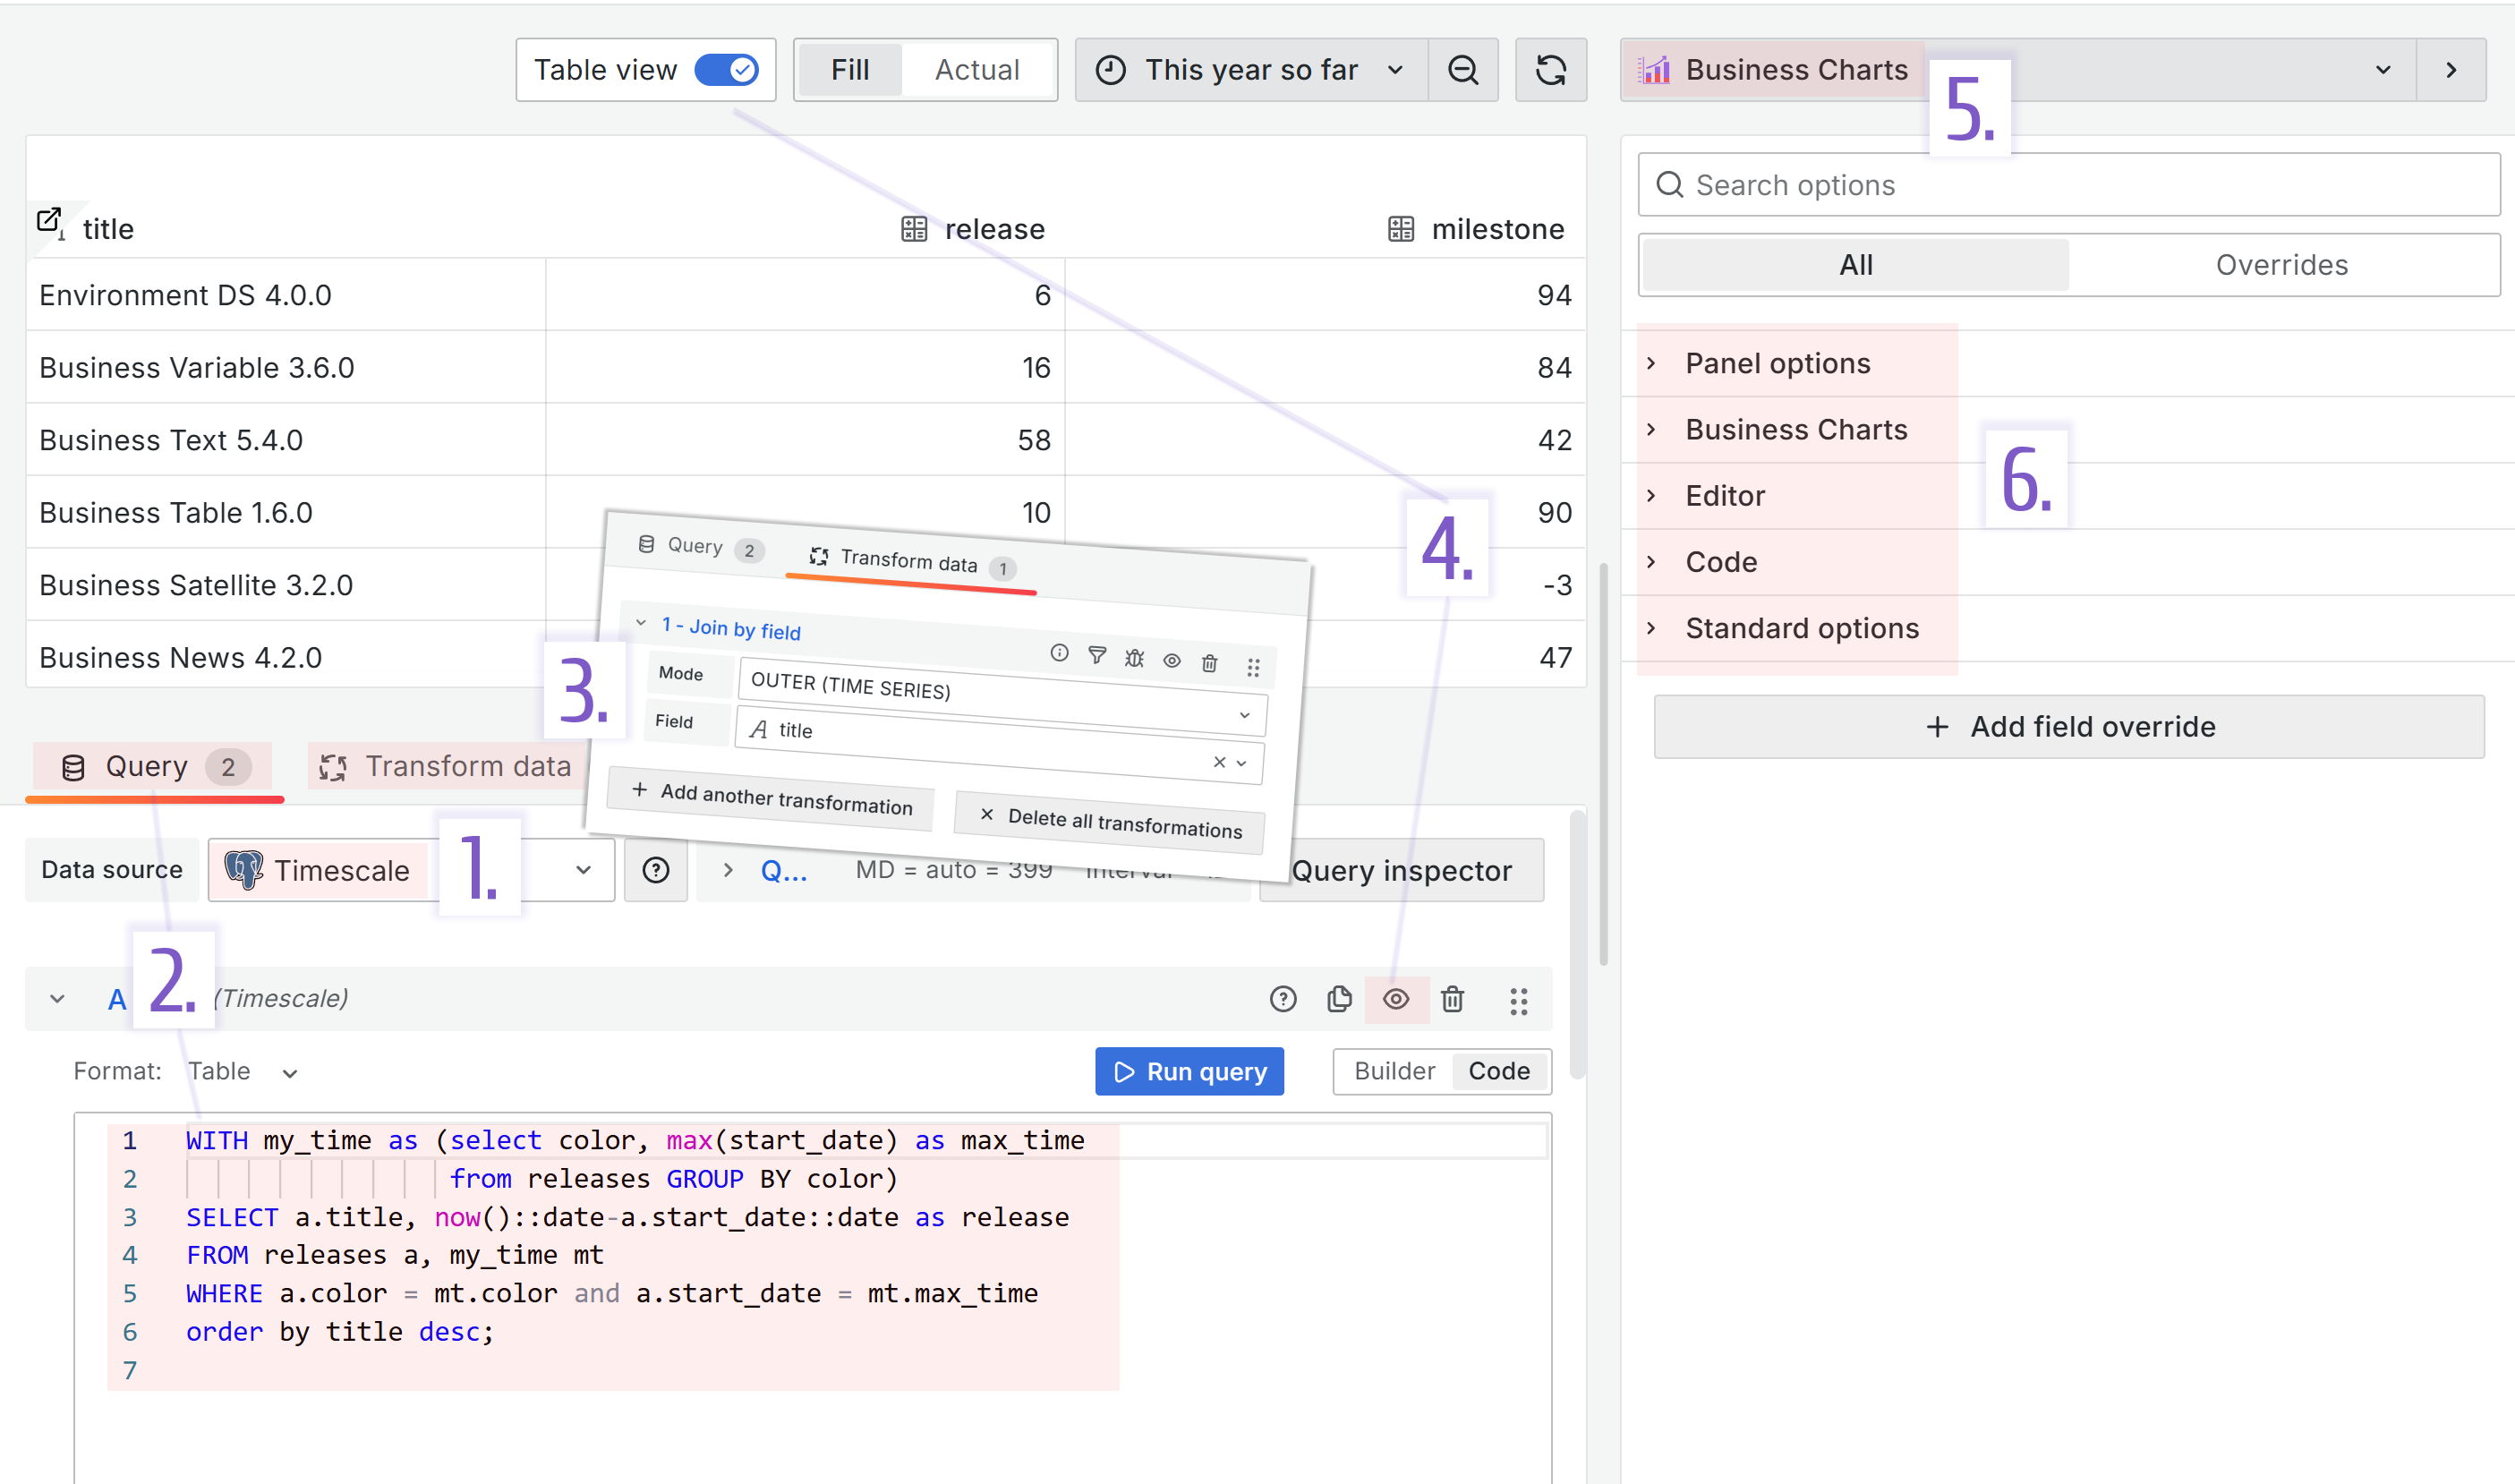Click inside the SQL code editor line 6
The height and width of the screenshot is (1484, 2515).
[x=339, y=1332]
